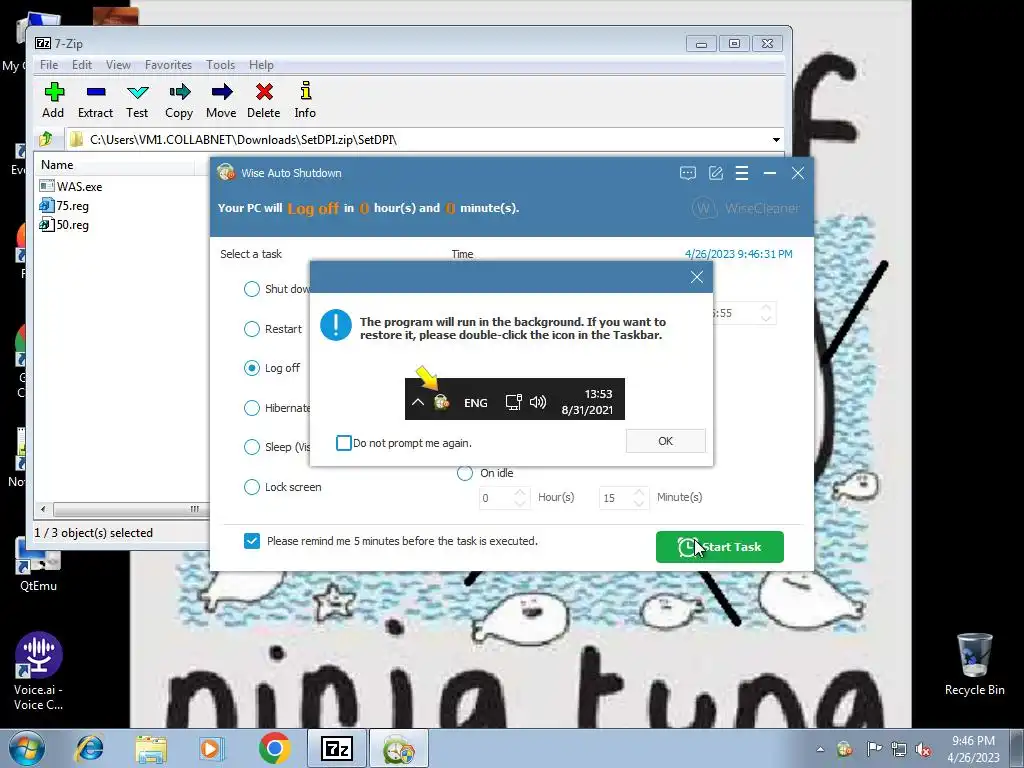Go up one folder level in 7-Zip
1024x768 pixels.
click(46, 139)
